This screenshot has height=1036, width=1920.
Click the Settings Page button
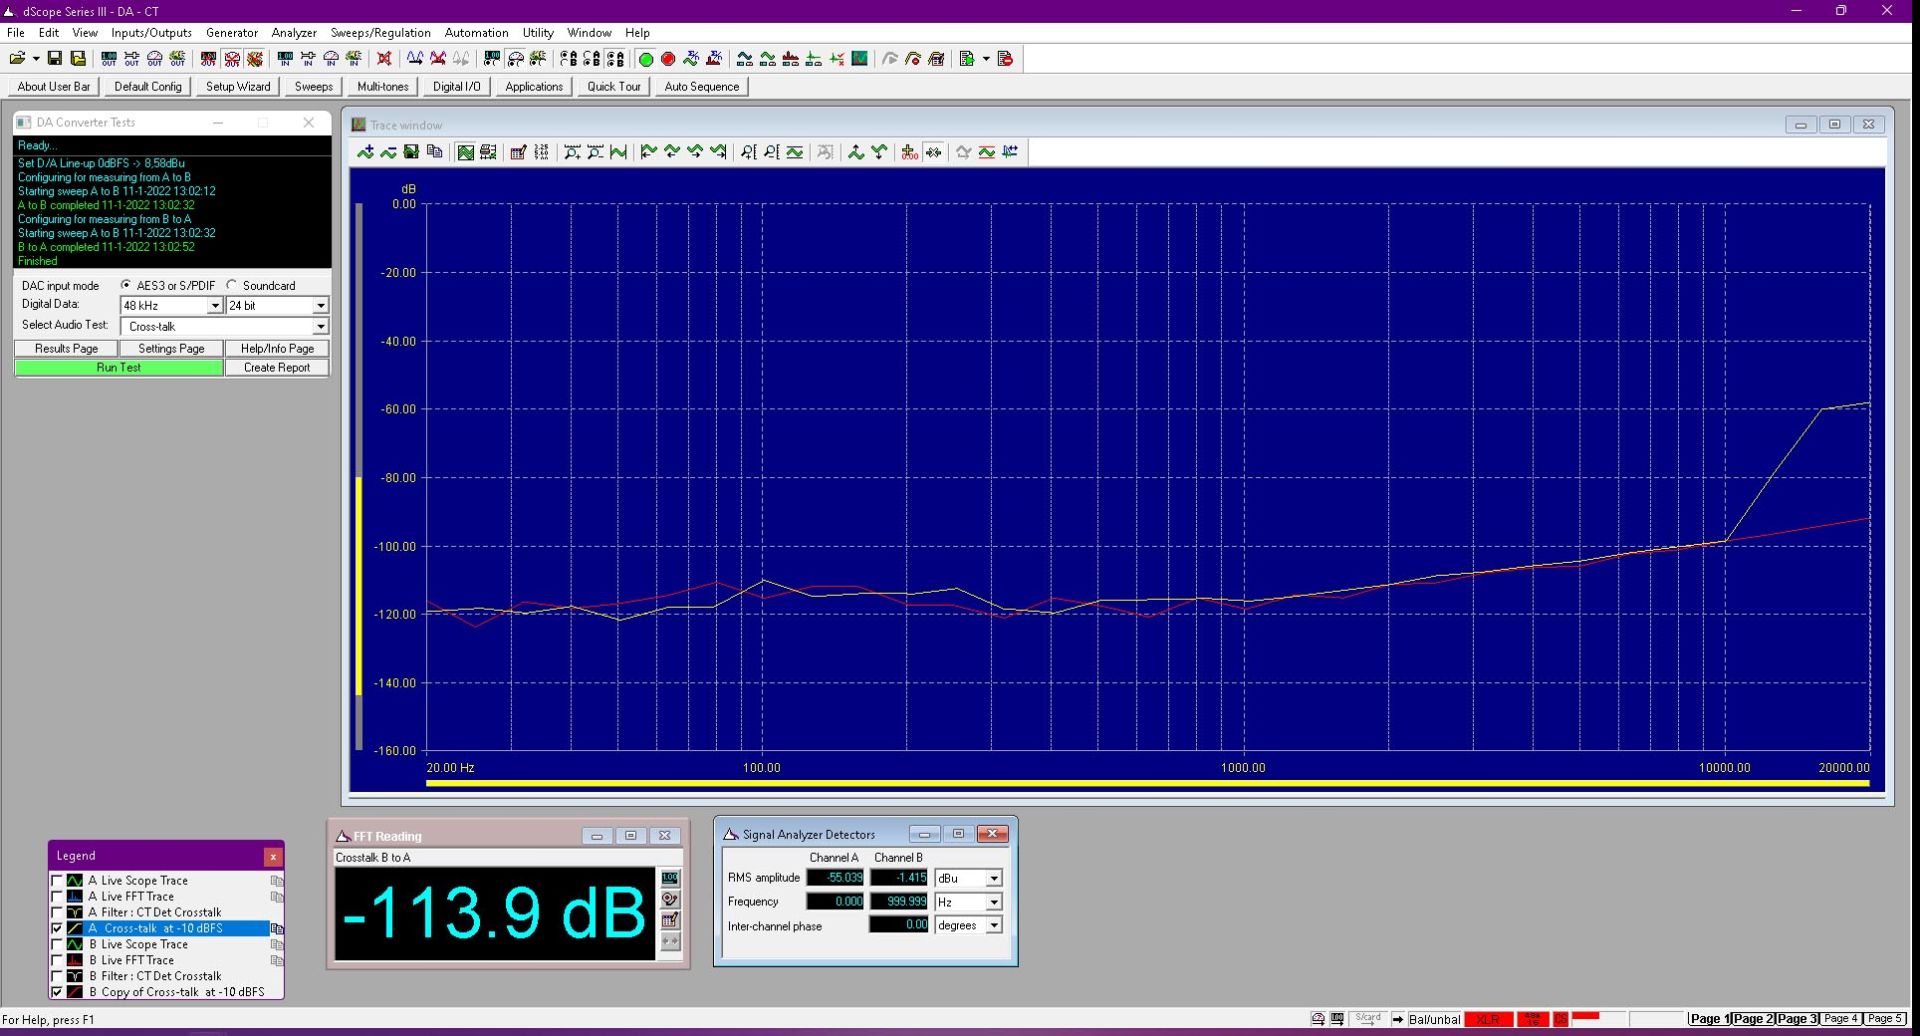[171, 349]
